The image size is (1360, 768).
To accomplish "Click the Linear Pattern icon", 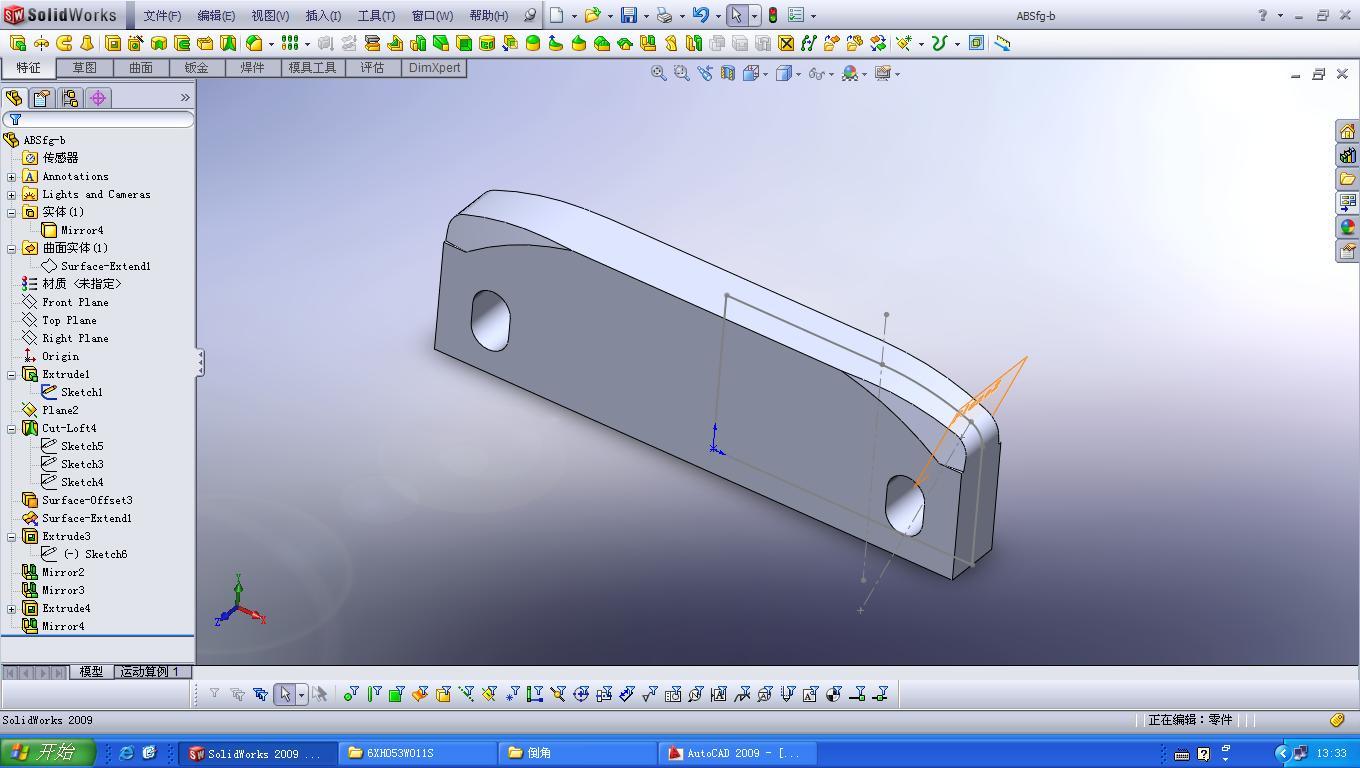I will click(x=289, y=43).
